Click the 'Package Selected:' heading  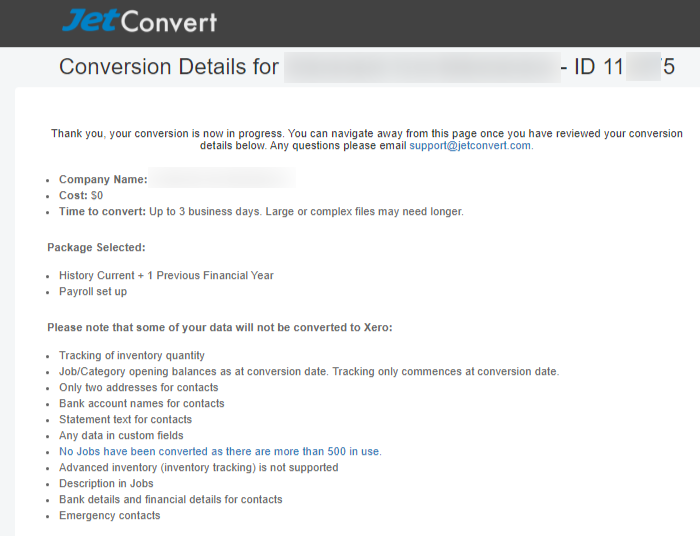[96, 247]
